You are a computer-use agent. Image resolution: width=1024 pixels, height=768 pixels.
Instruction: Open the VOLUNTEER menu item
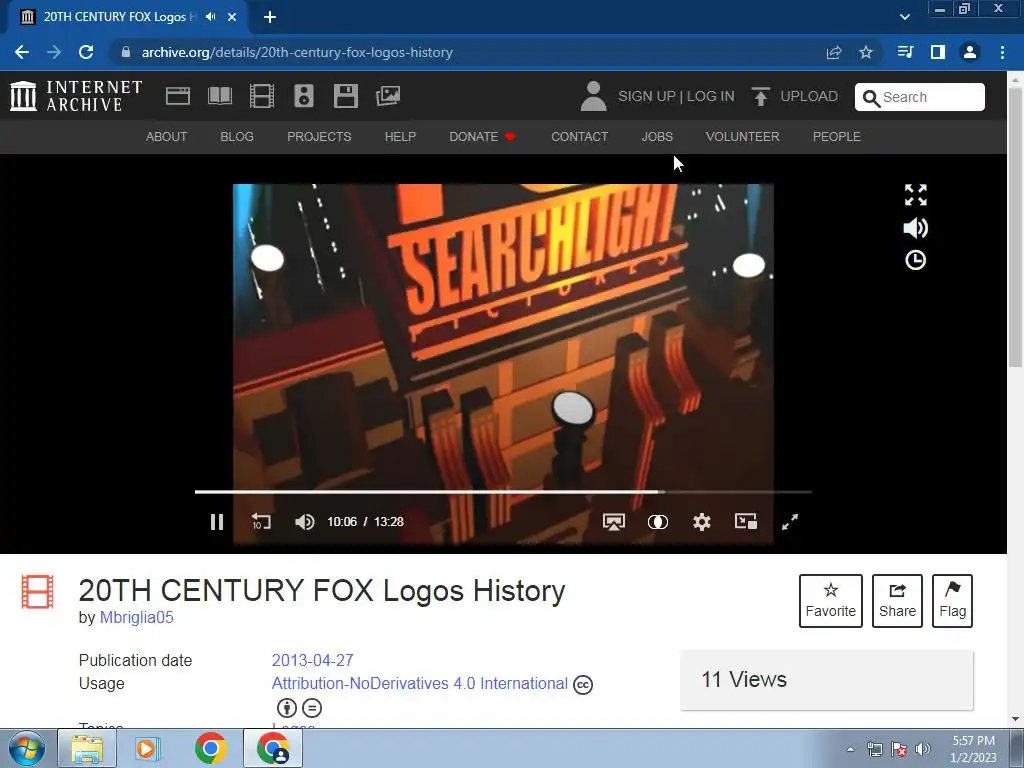743,136
